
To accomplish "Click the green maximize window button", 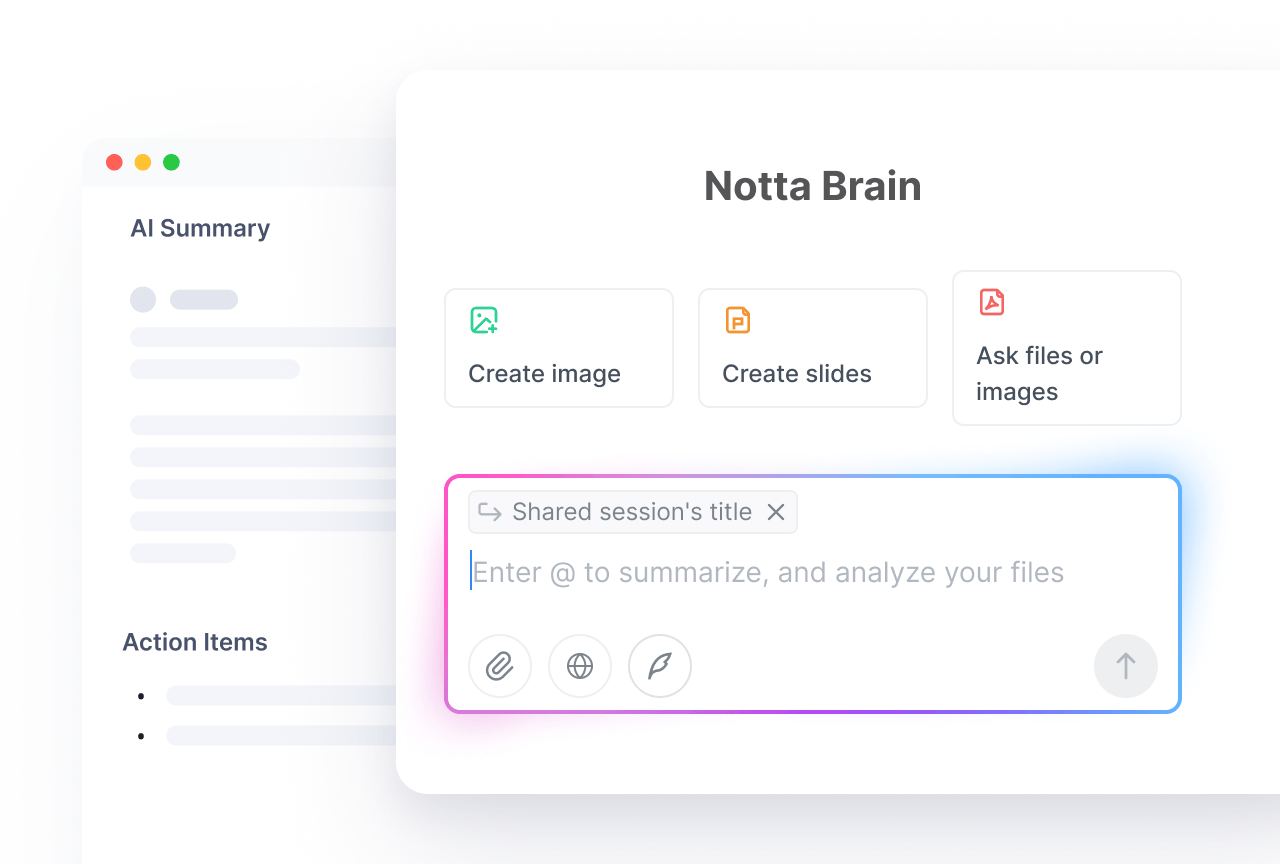I will pos(171,162).
